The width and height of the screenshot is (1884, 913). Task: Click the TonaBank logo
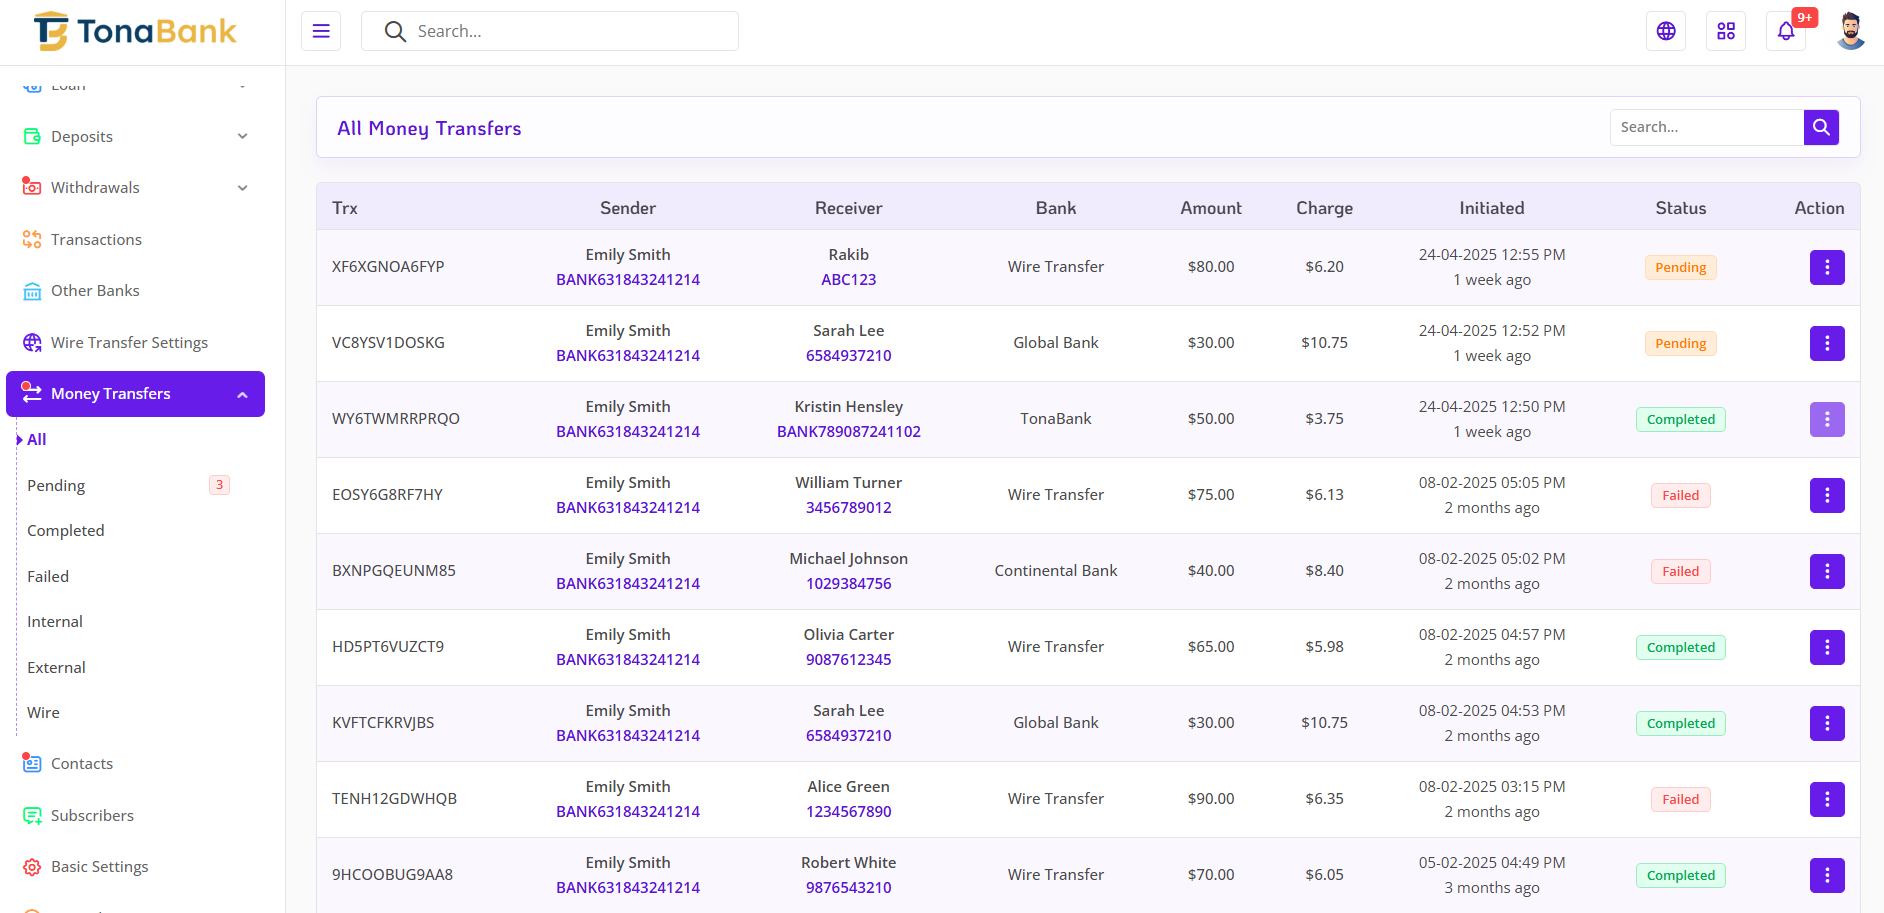[136, 32]
